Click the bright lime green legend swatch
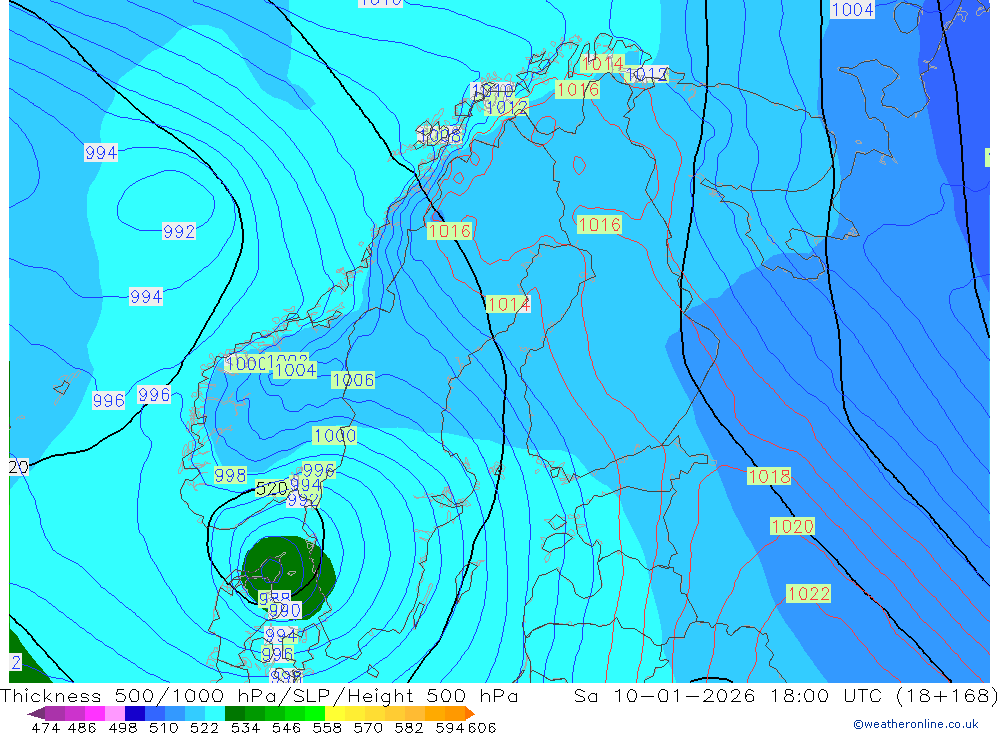 click(x=316, y=713)
